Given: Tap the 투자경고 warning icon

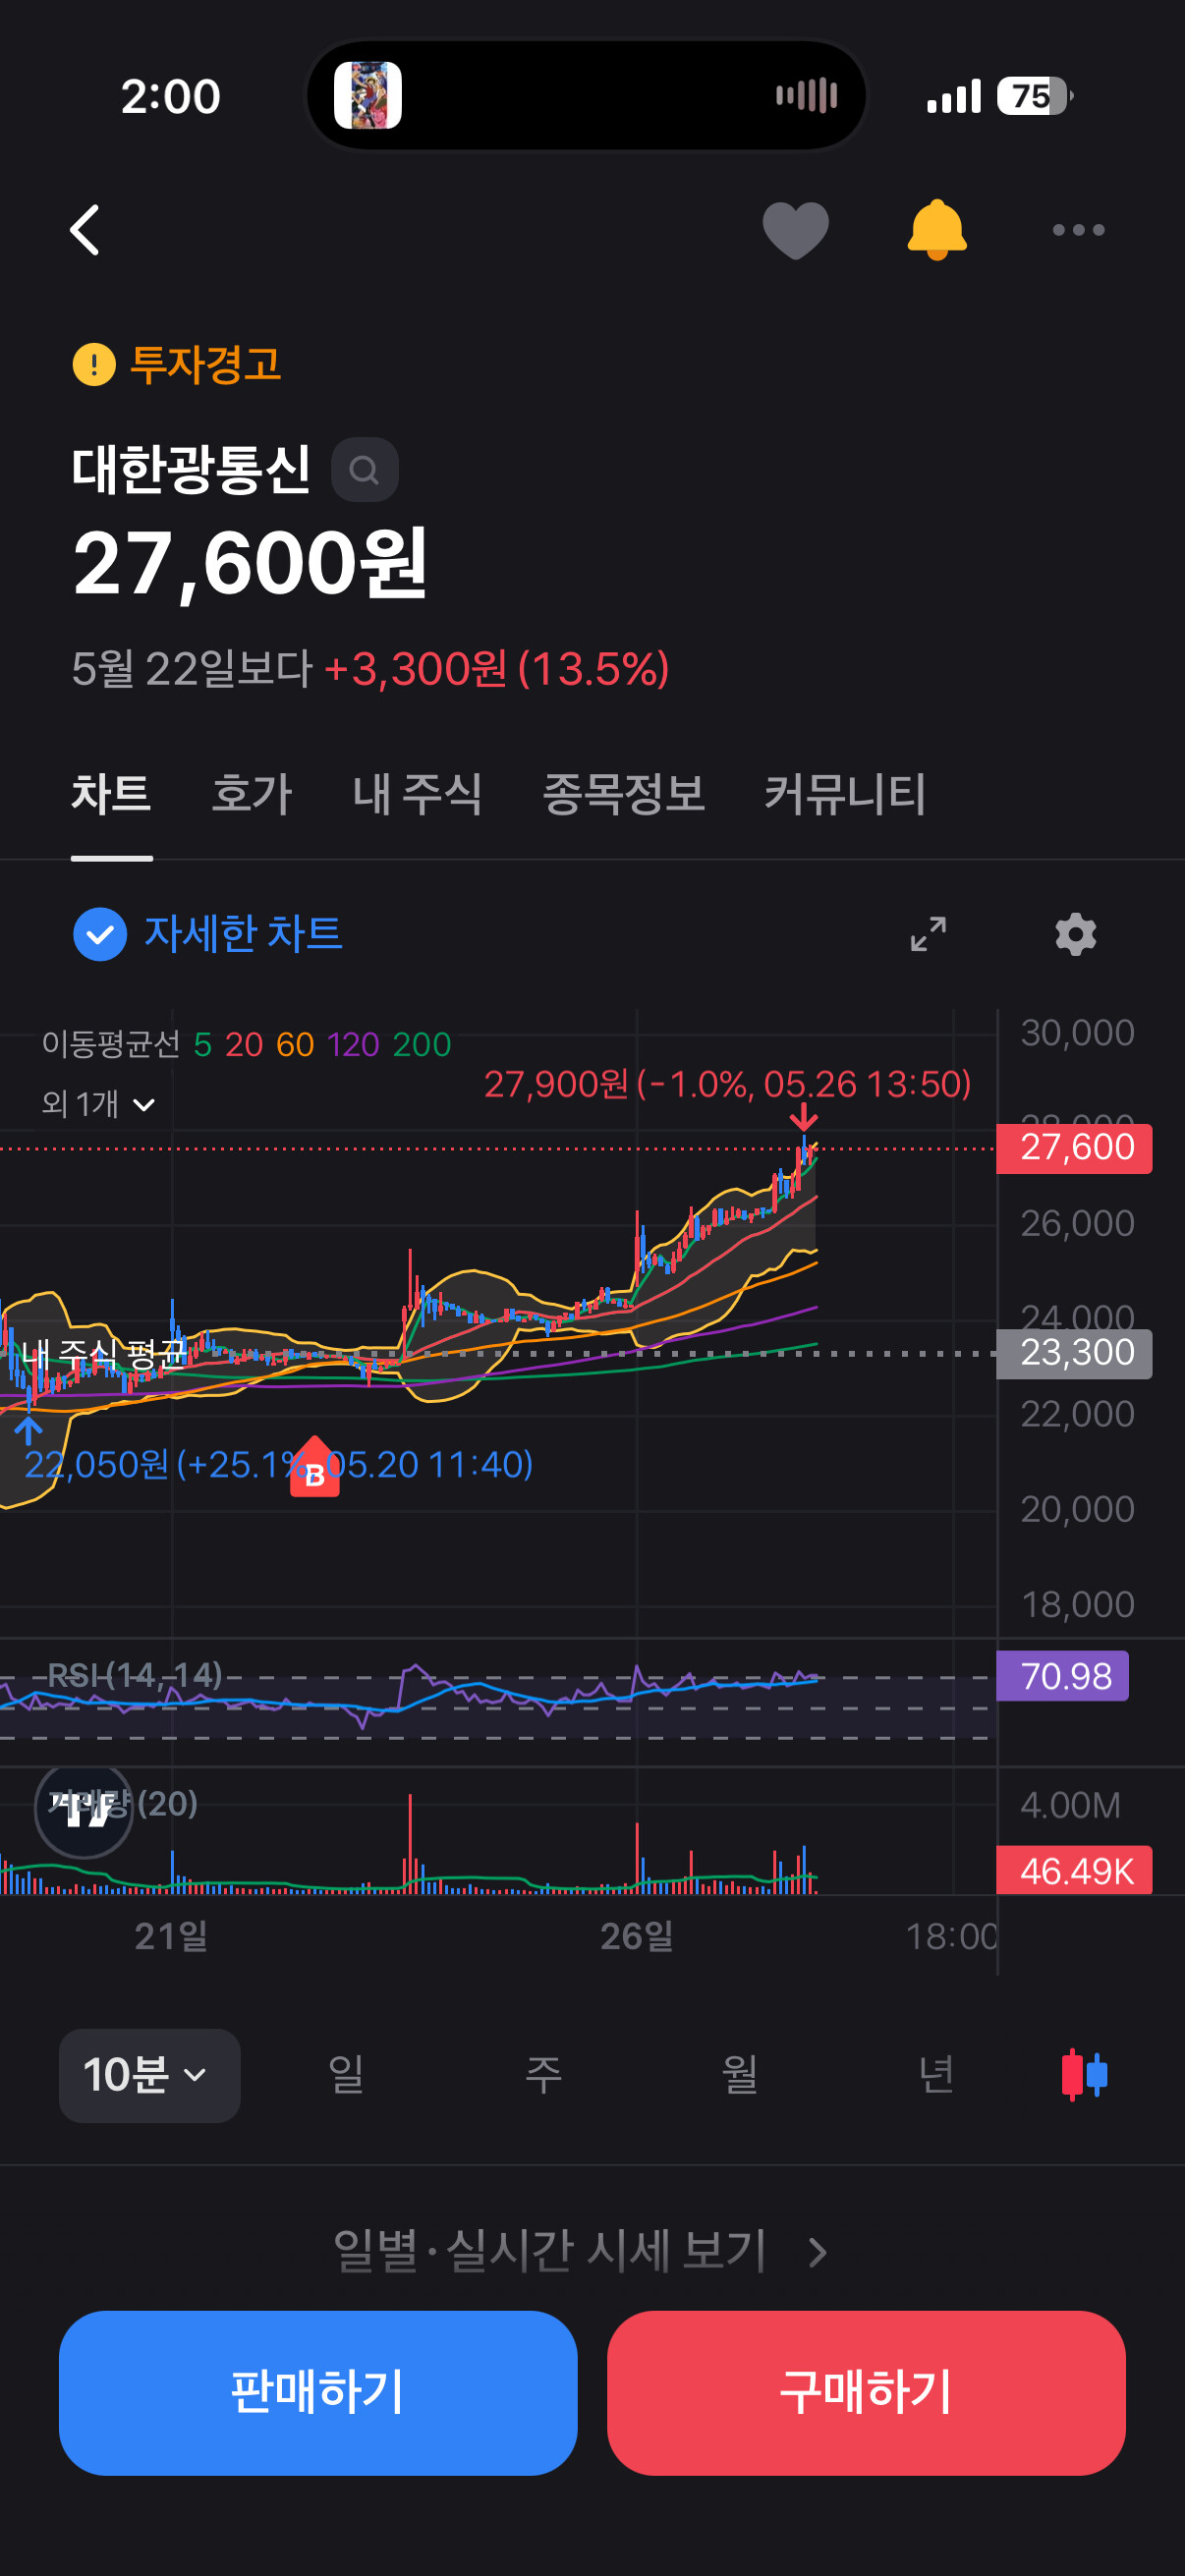Looking at the screenshot, I should (x=94, y=364).
